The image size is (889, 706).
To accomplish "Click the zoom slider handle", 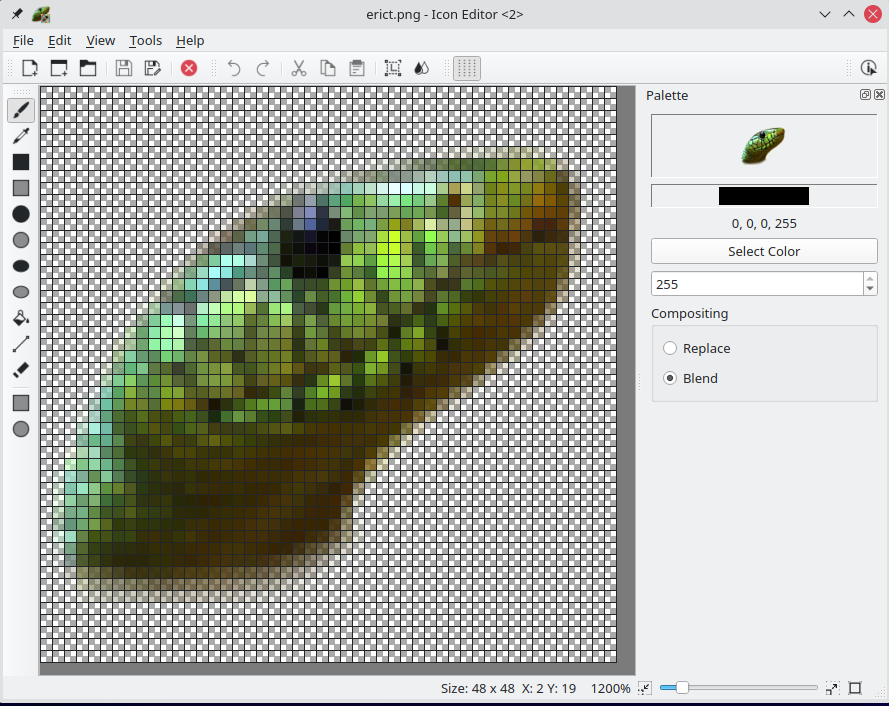I will [682, 688].
